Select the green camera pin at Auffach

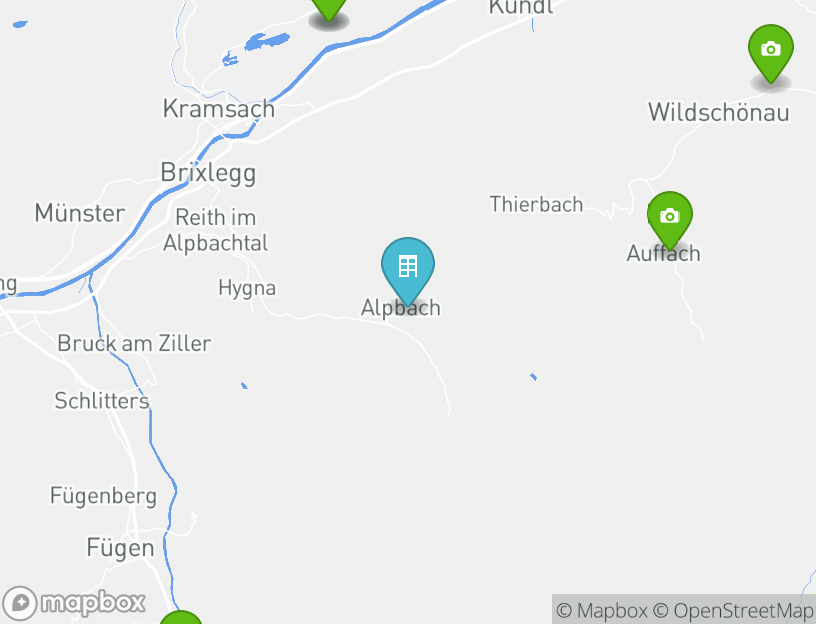tap(670, 220)
